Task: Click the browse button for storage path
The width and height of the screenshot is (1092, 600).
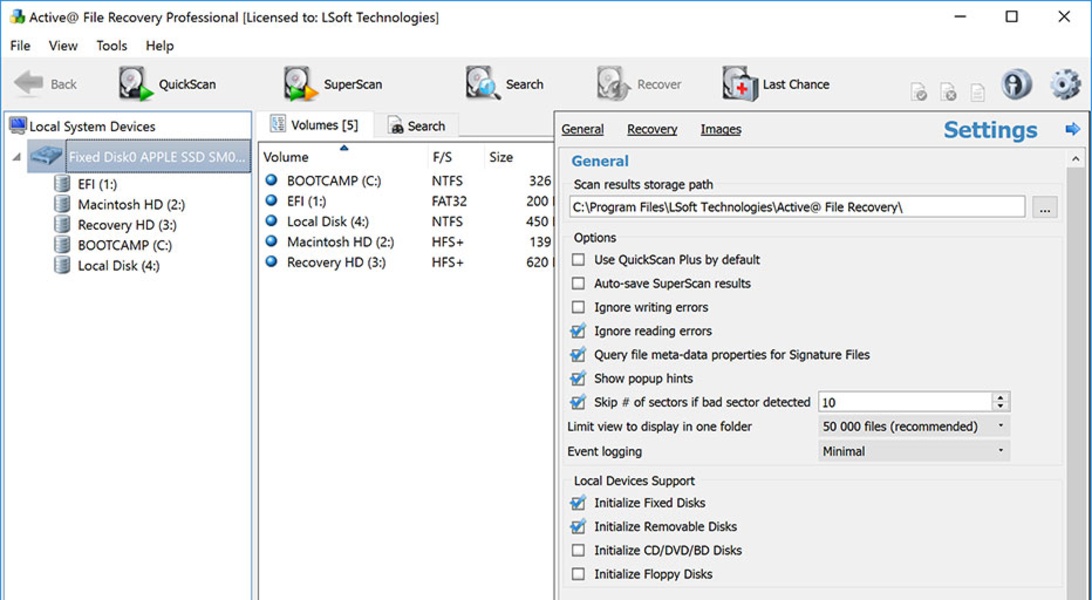Action: [x=1045, y=208]
